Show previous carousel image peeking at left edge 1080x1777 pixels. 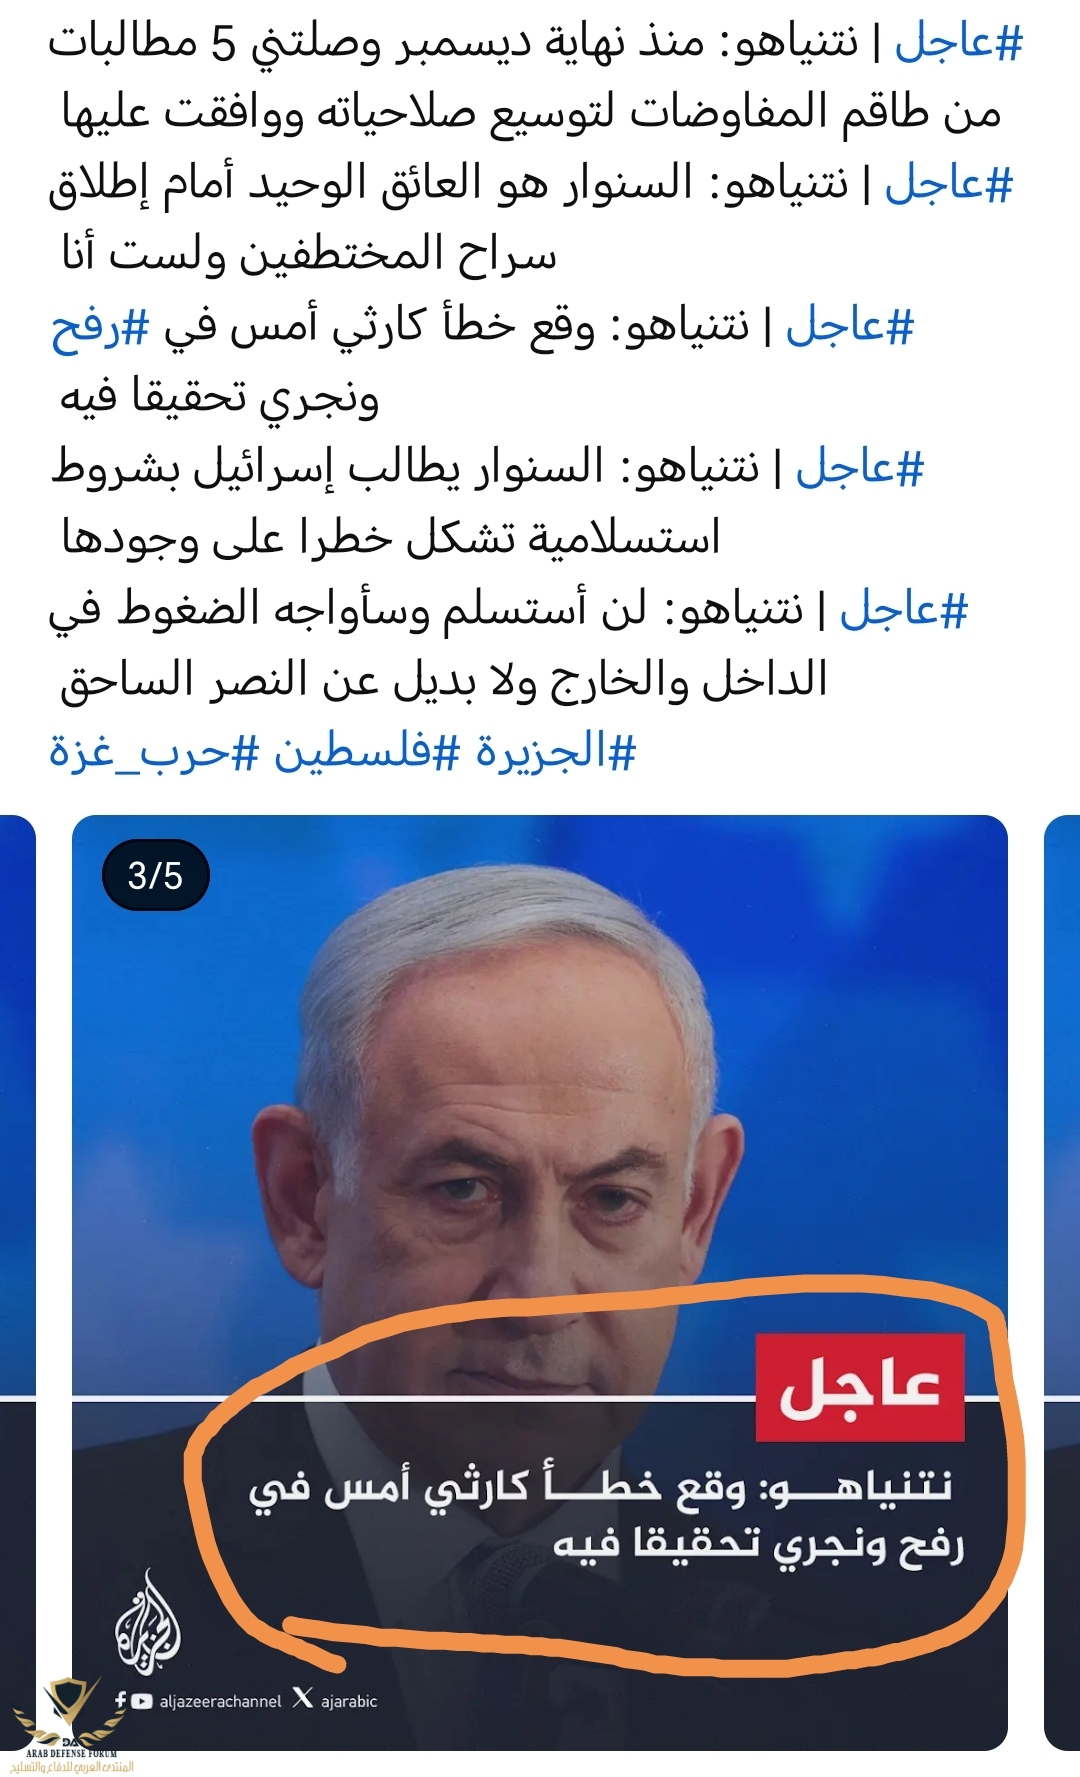pos(18,1283)
